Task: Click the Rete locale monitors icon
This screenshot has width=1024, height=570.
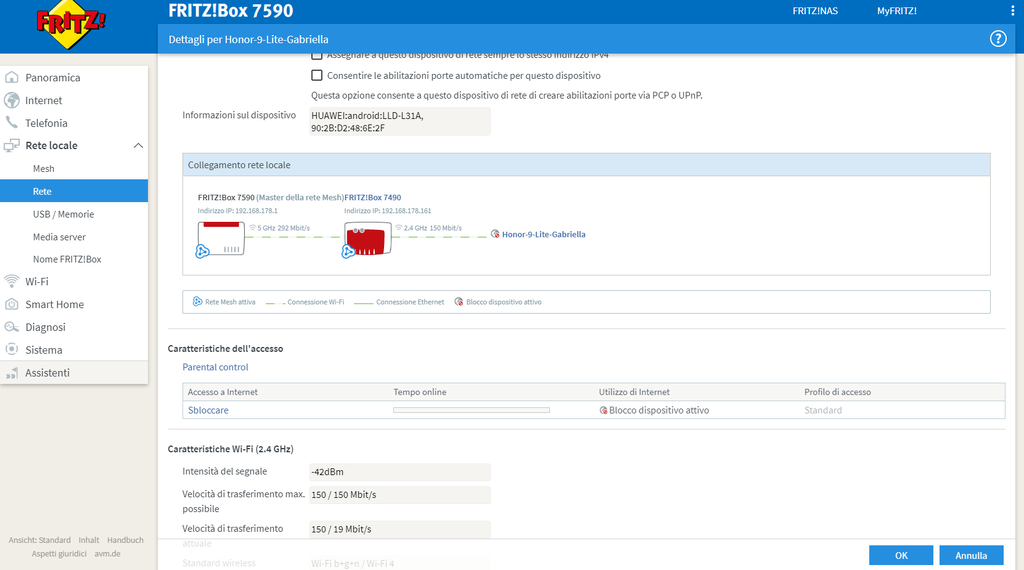Action: coord(12,146)
